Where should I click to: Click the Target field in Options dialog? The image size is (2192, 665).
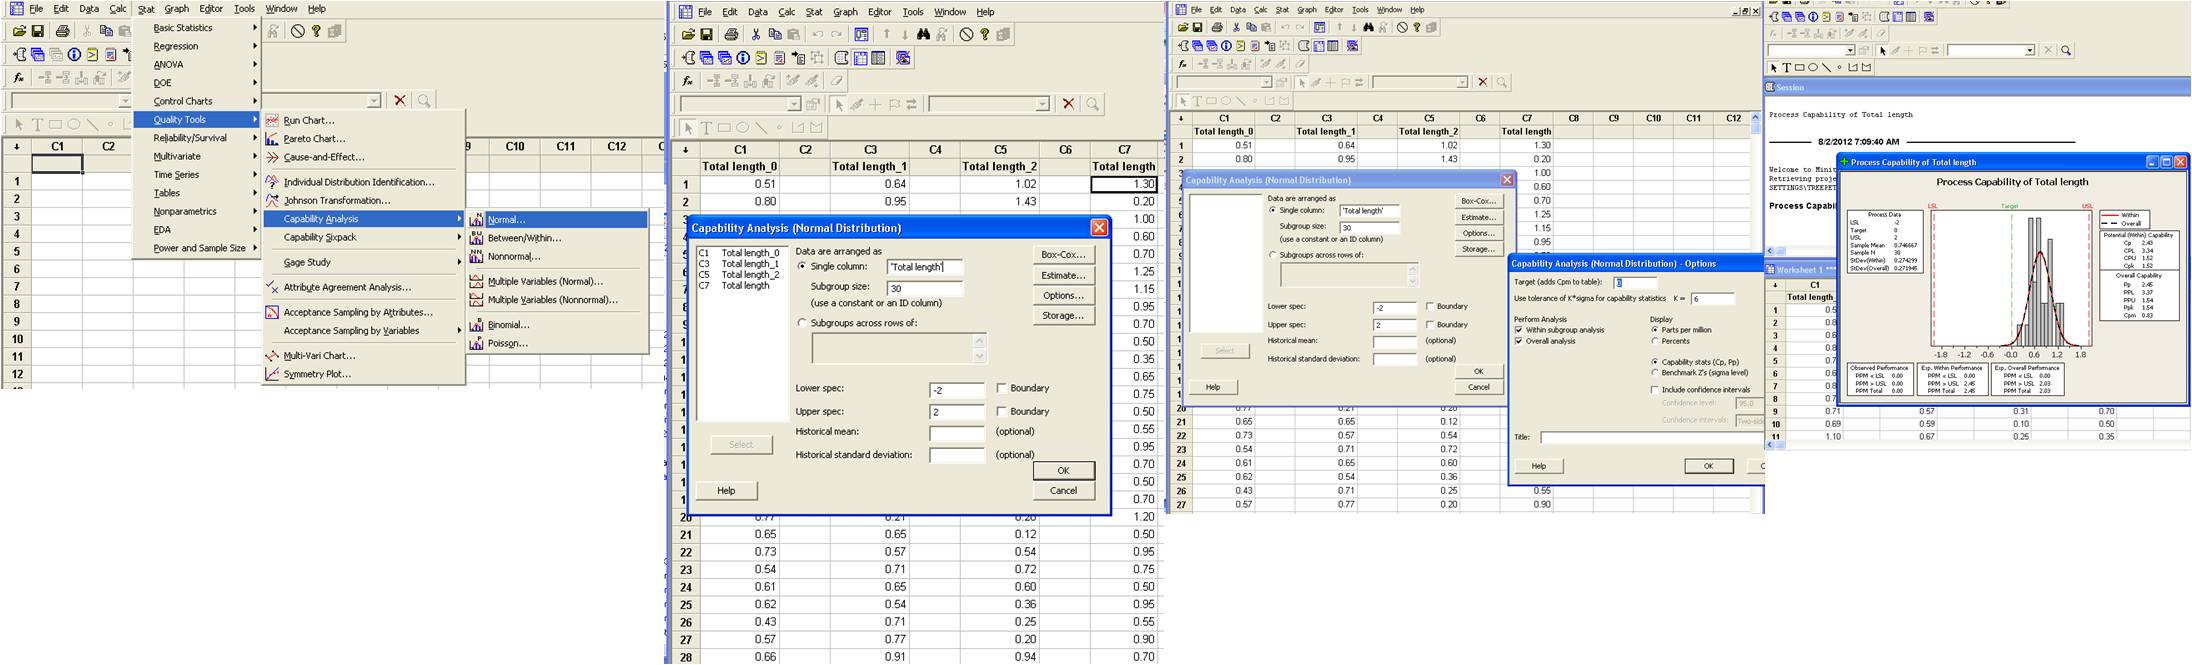tap(1635, 283)
